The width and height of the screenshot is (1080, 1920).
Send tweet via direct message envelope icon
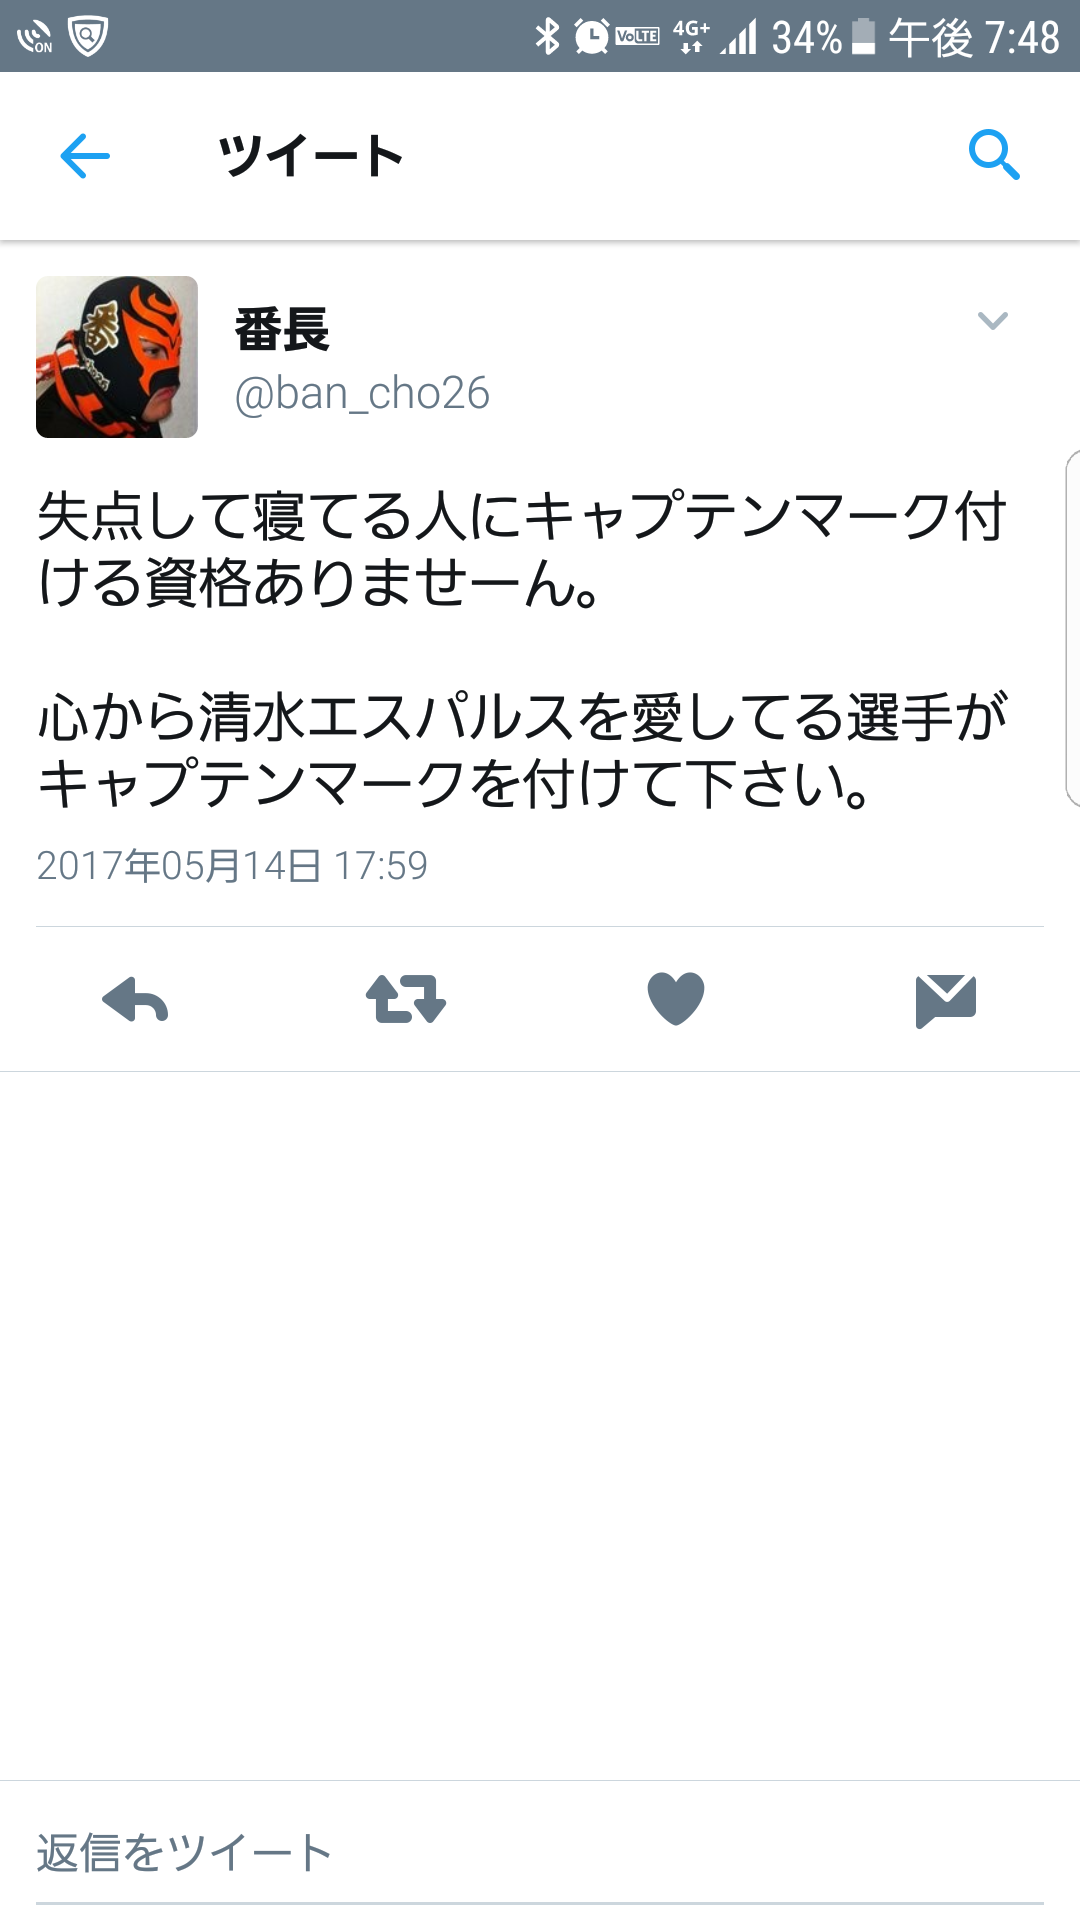coord(946,1000)
